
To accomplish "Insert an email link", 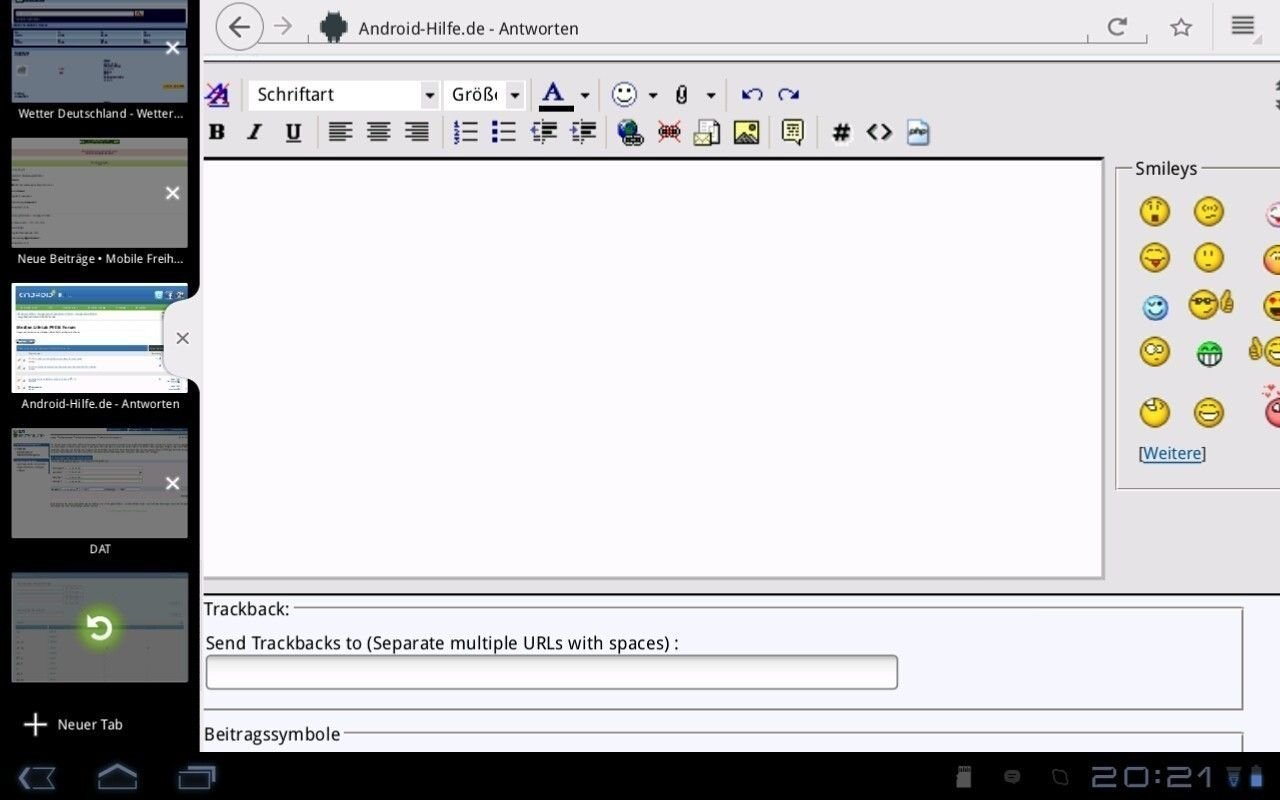I will (x=707, y=132).
